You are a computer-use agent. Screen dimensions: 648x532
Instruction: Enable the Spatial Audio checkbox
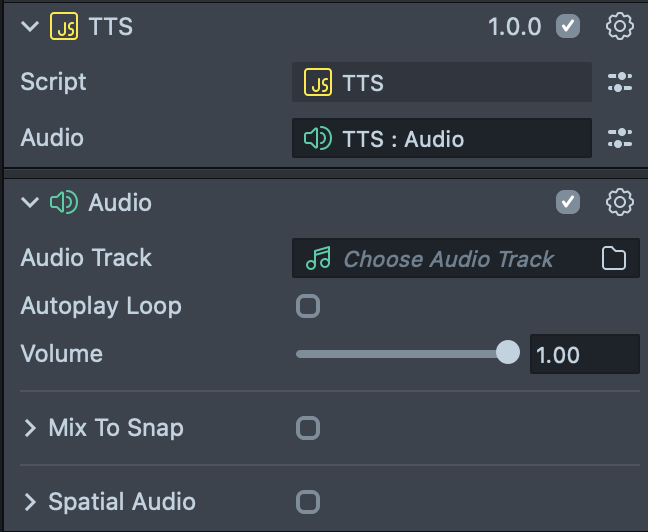tap(308, 502)
